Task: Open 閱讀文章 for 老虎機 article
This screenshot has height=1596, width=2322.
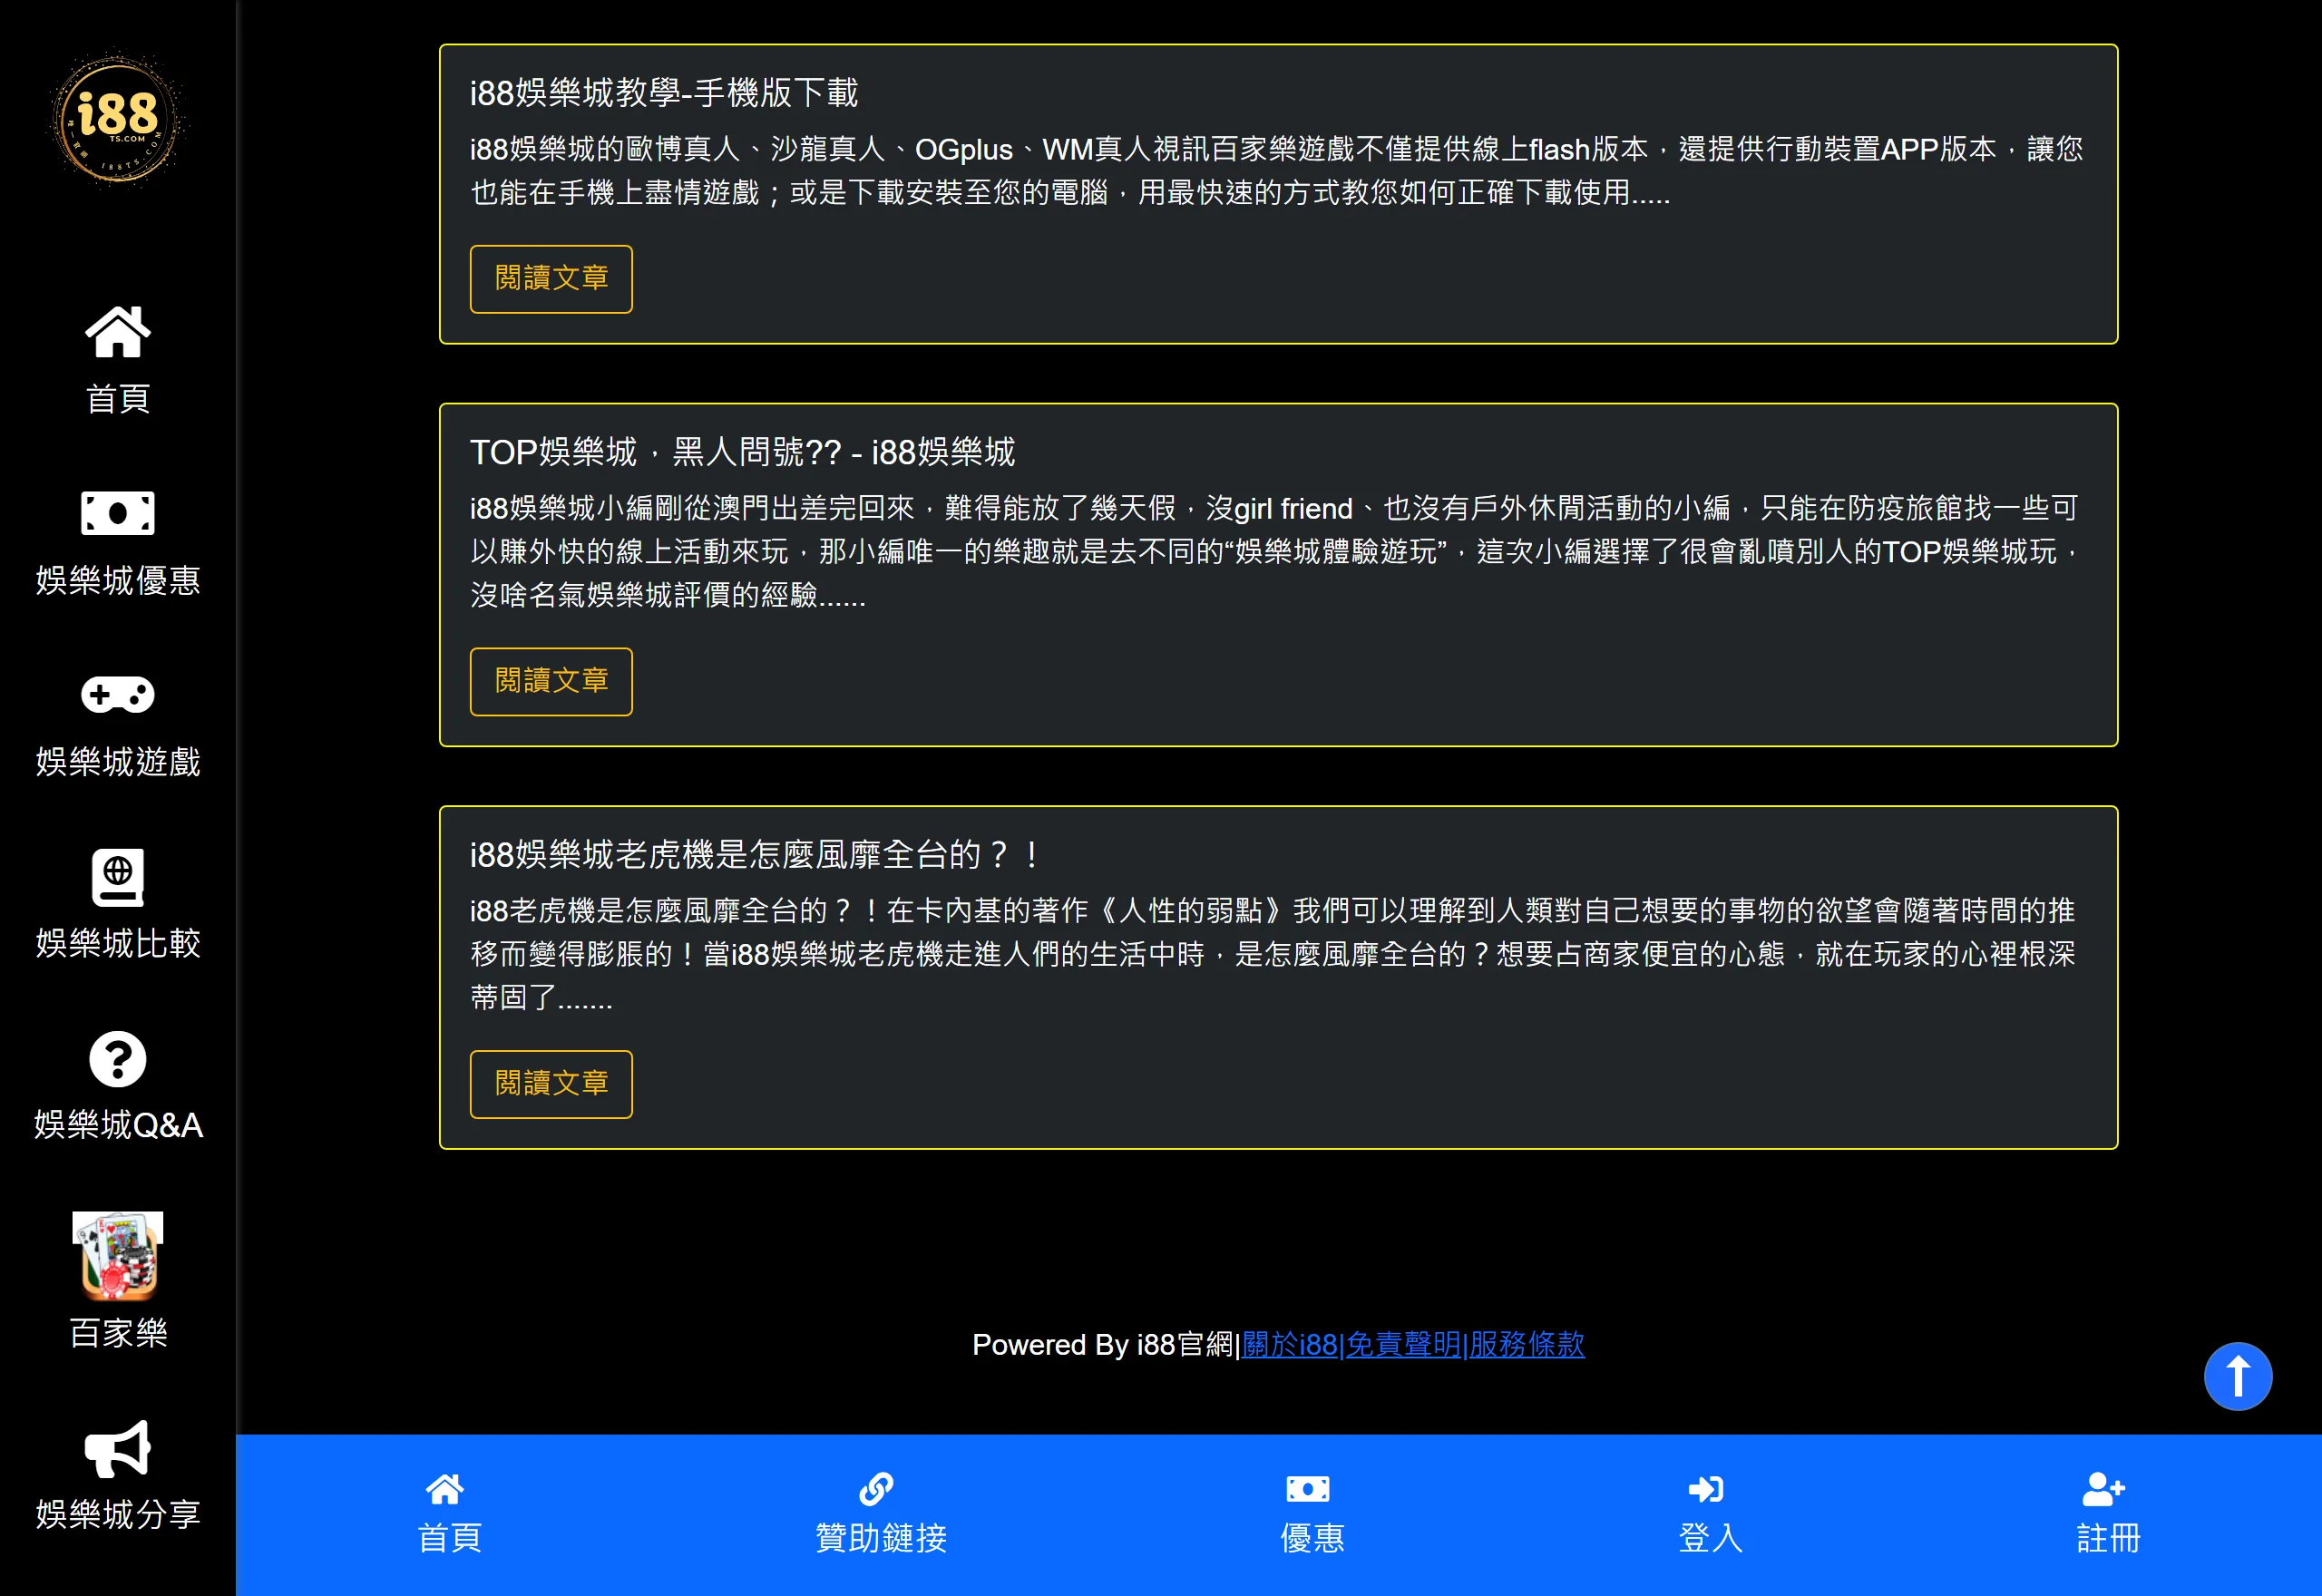Action: click(x=551, y=1084)
